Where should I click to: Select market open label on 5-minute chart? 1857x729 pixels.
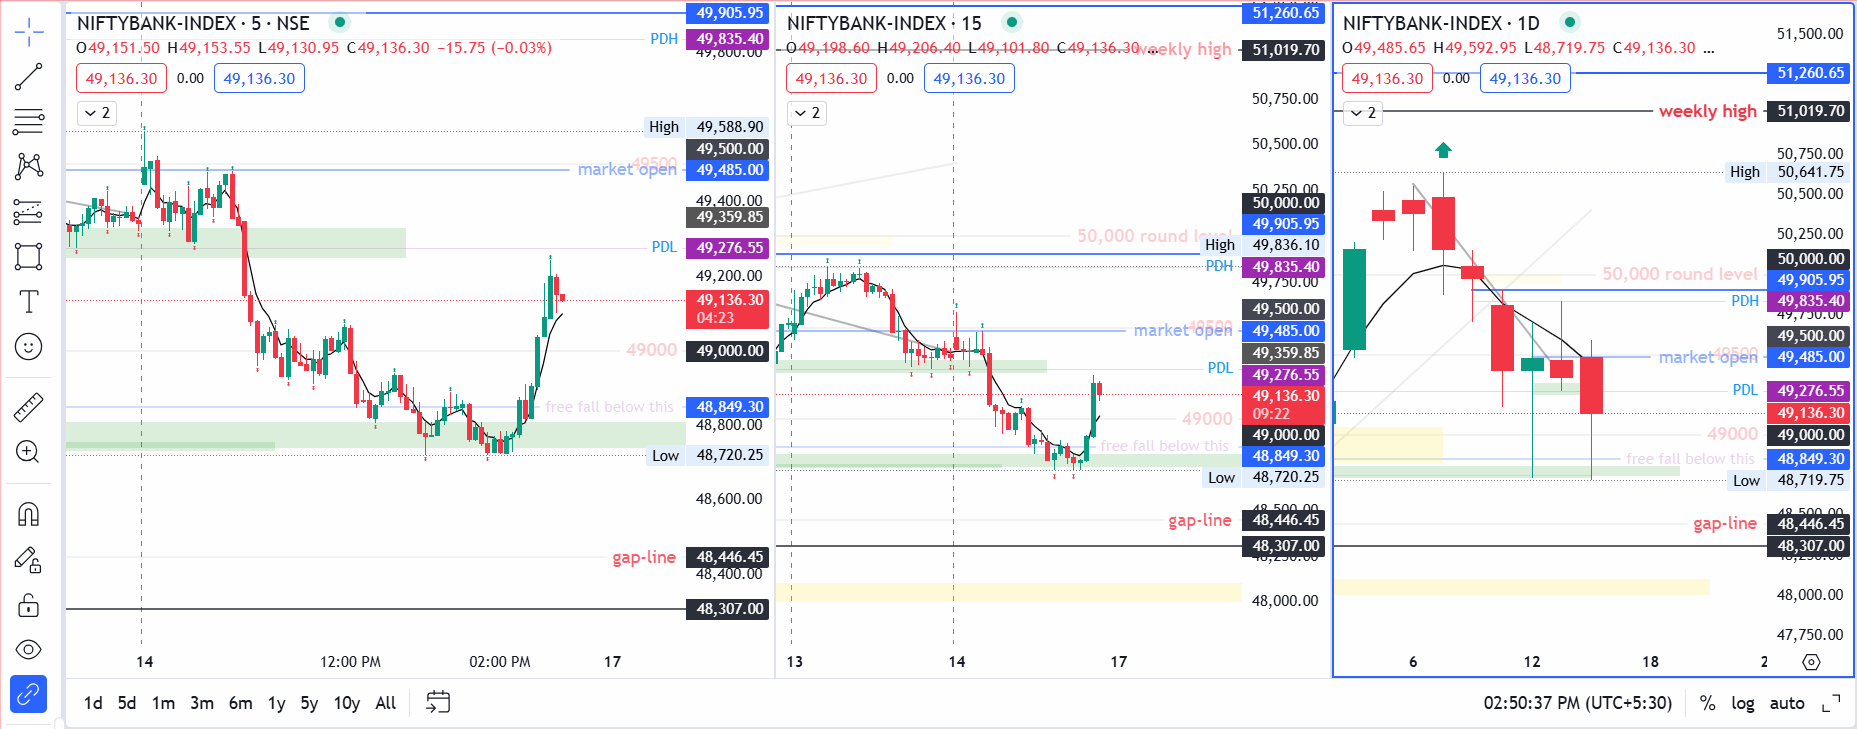627,170
